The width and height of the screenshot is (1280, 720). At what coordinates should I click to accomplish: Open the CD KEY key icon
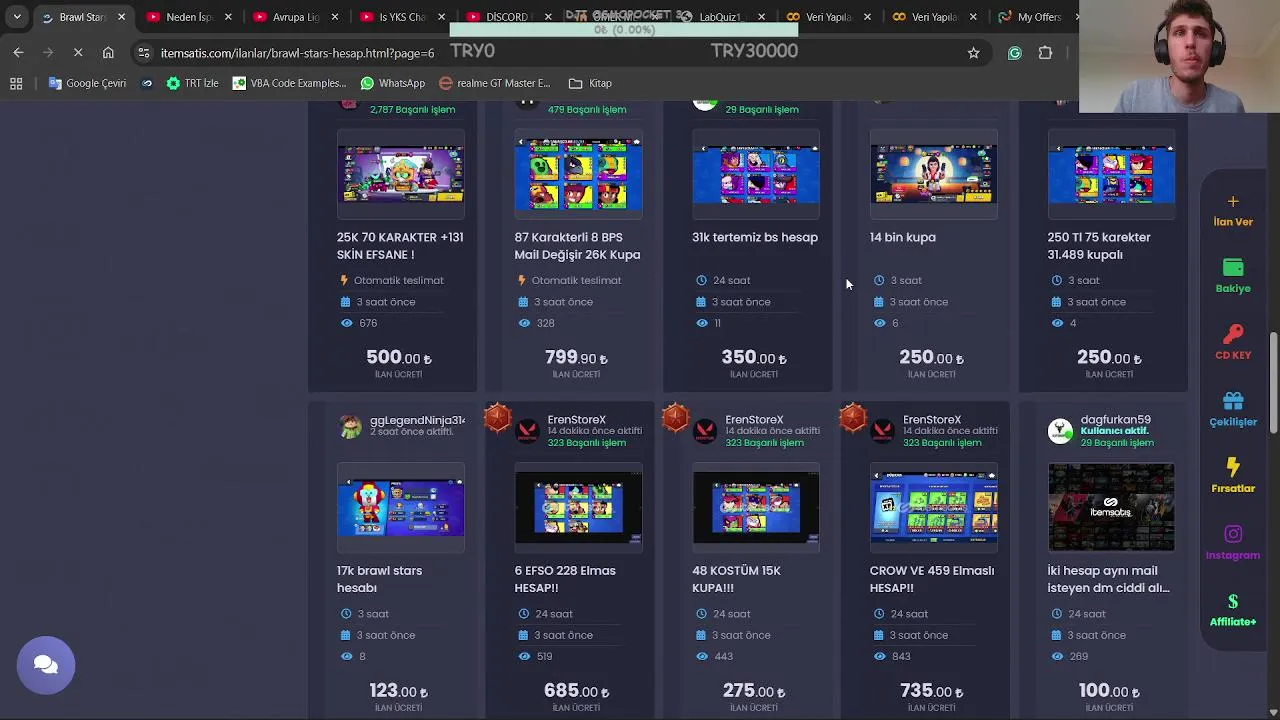(1233, 334)
